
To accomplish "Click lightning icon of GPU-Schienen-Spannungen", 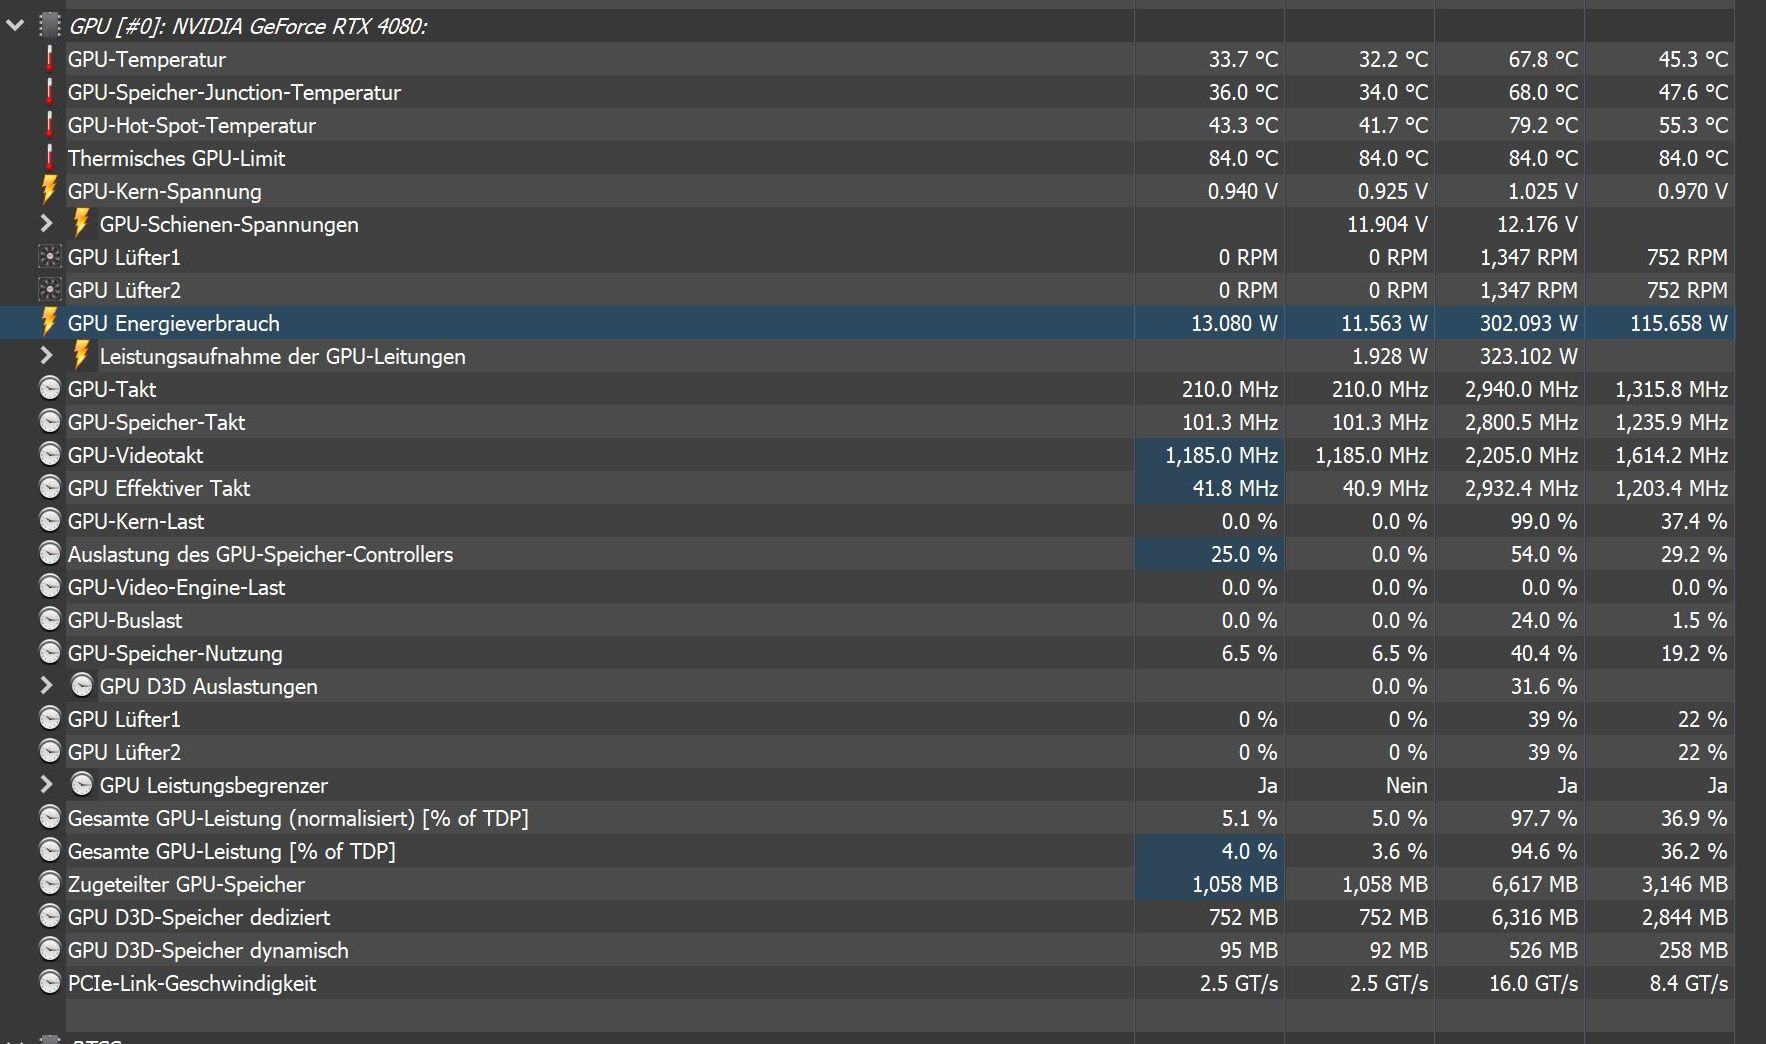I will pyautogui.click(x=81, y=223).
